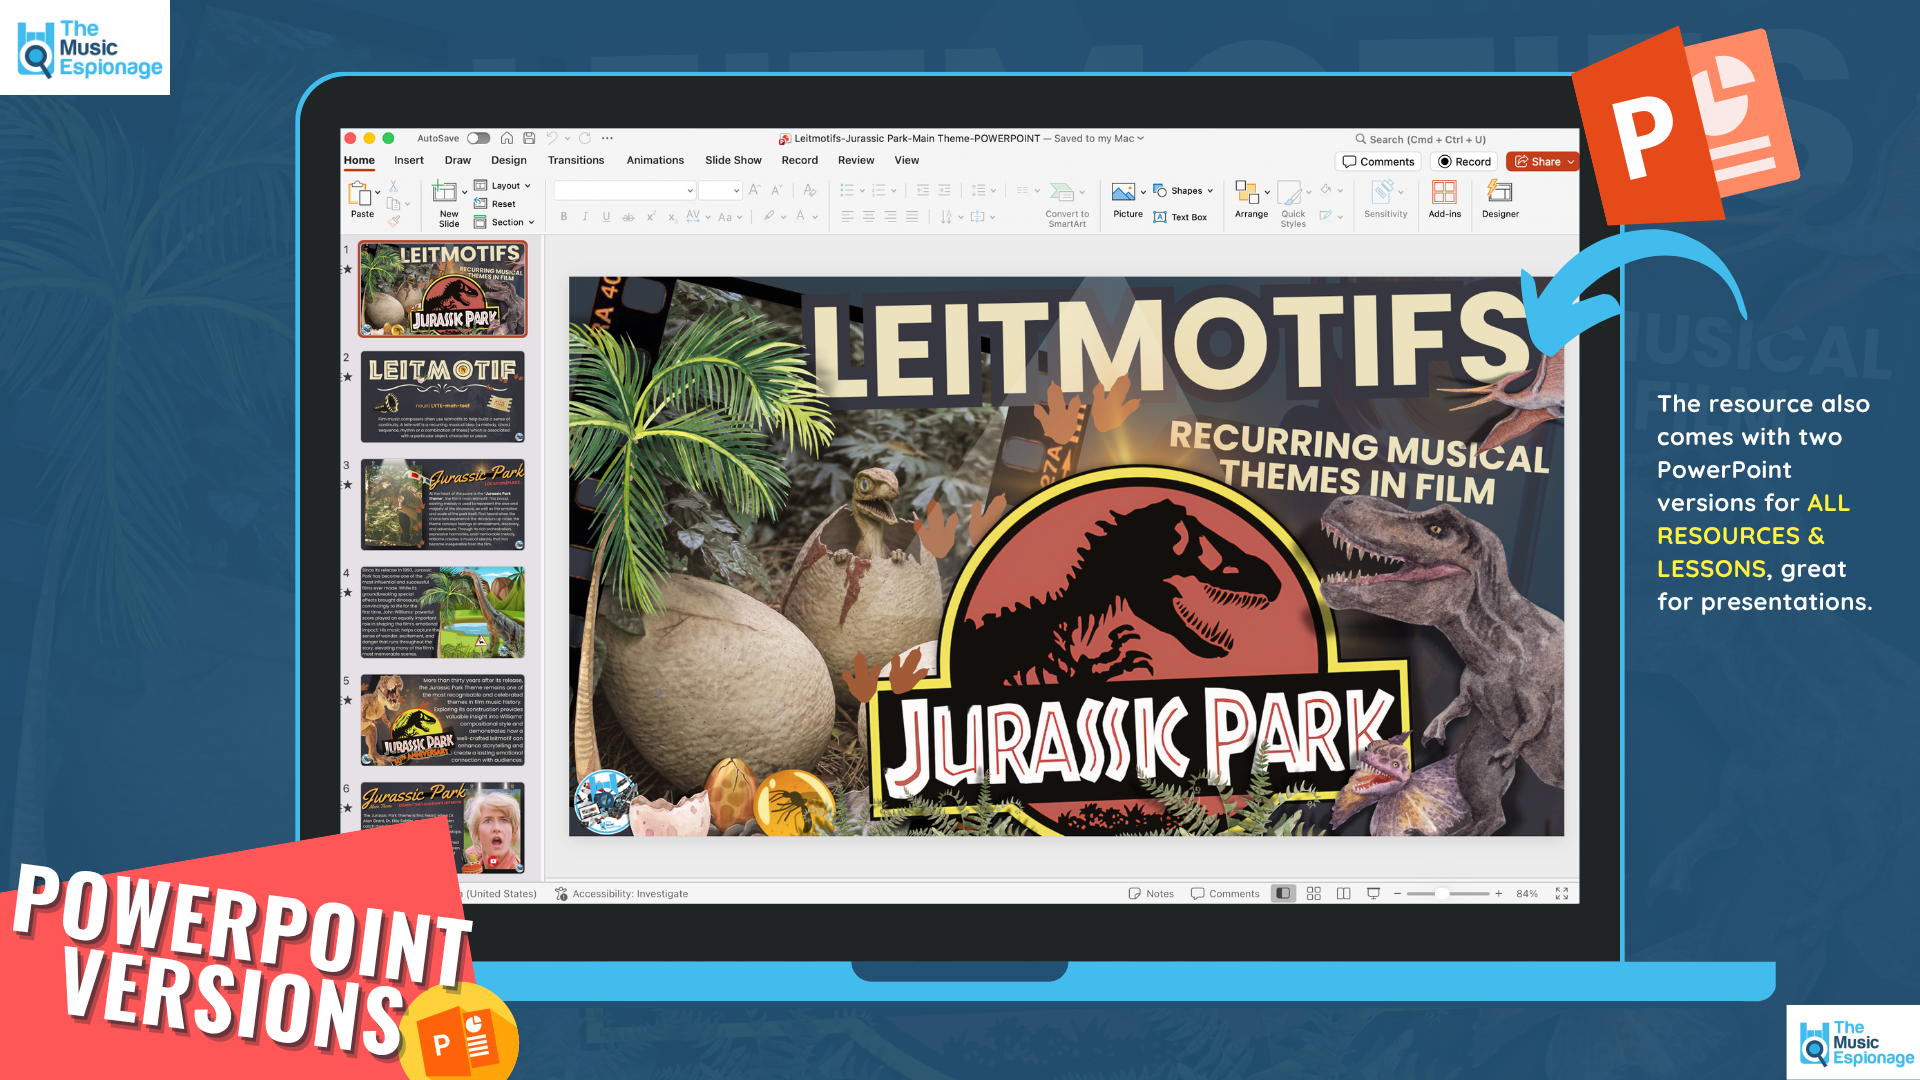Screen dimensions: 1920x1080
Task: Switch to Slide Sorter view
Action: [1314, 894]
